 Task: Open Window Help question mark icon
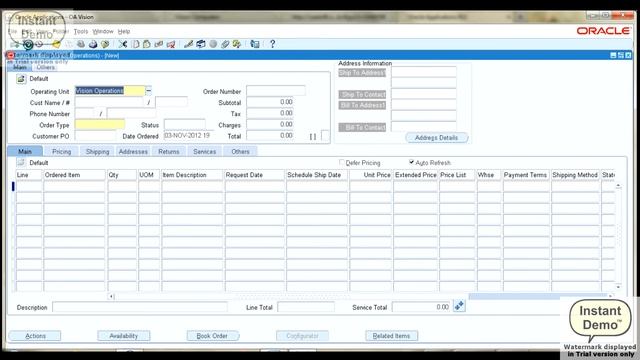pyautogui.click(x=272, y=44)
